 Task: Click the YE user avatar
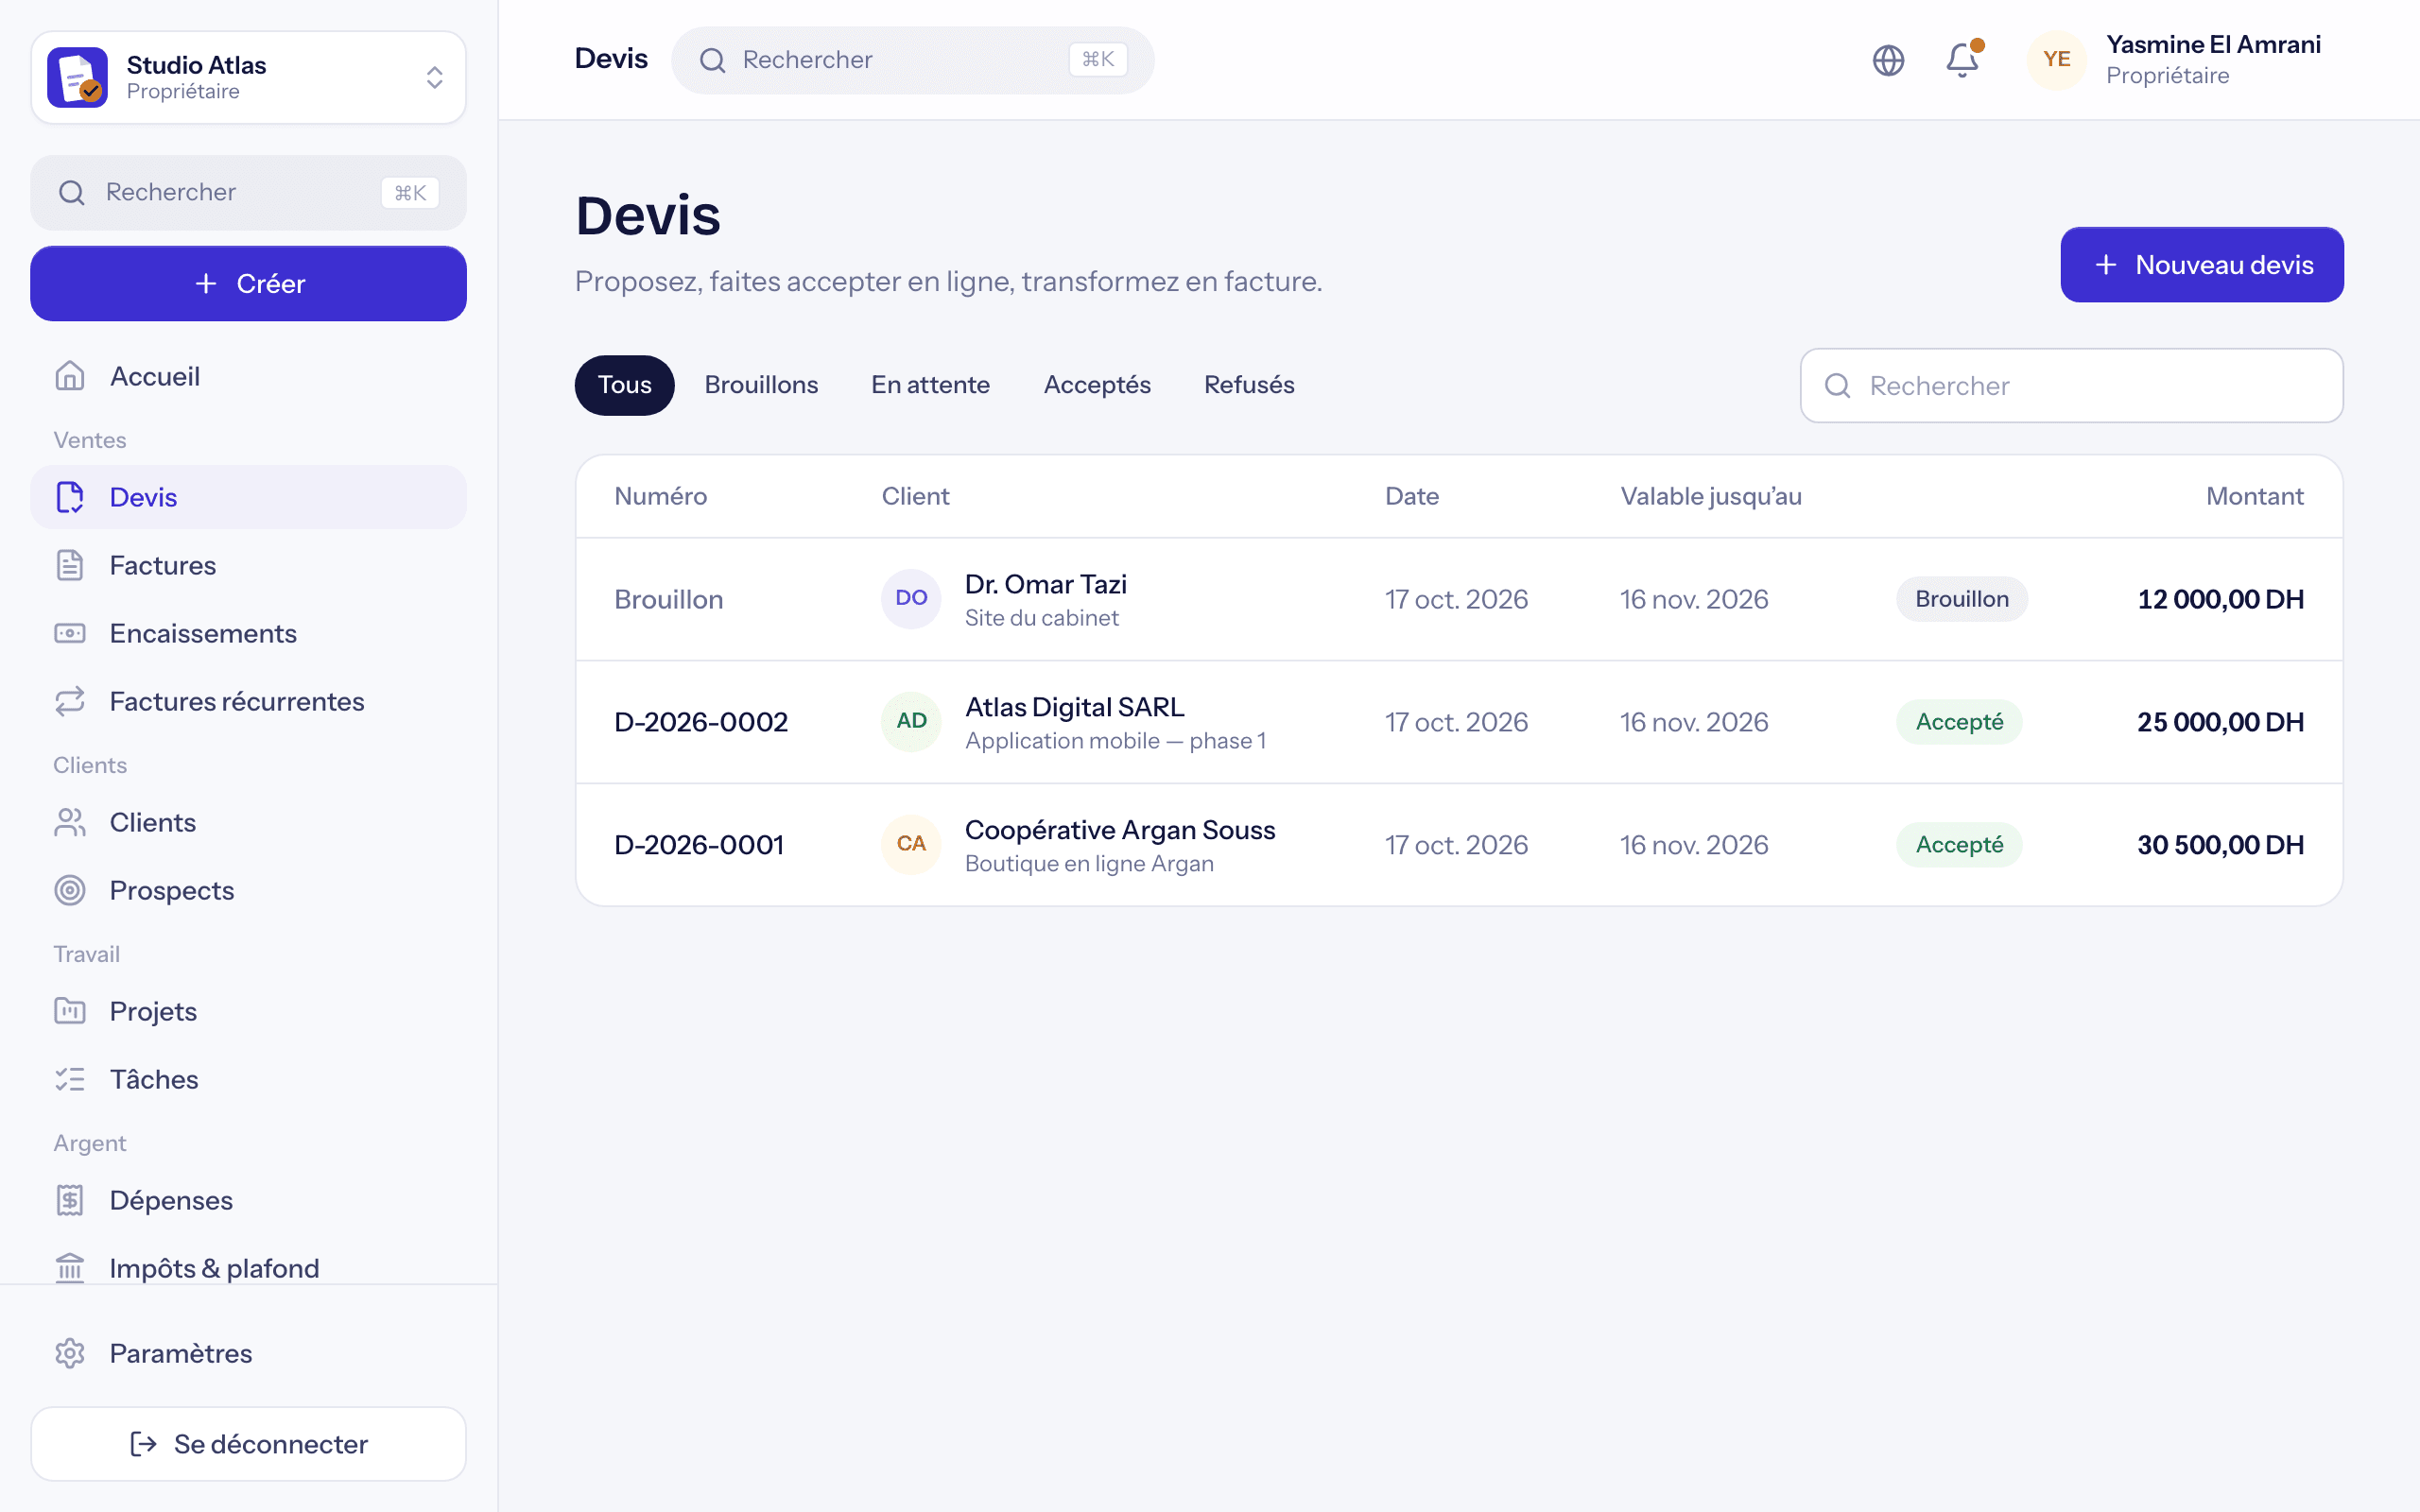coord(2056,60)
